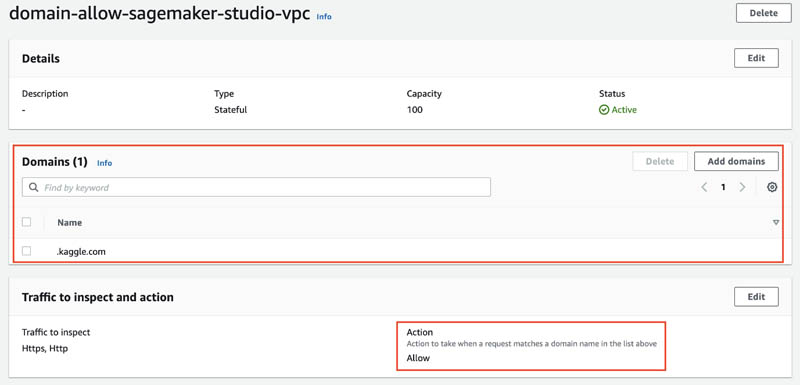Click Traffic to inspect and action heading
Viewport: 800px width, 385px height.
click(97, 297)
